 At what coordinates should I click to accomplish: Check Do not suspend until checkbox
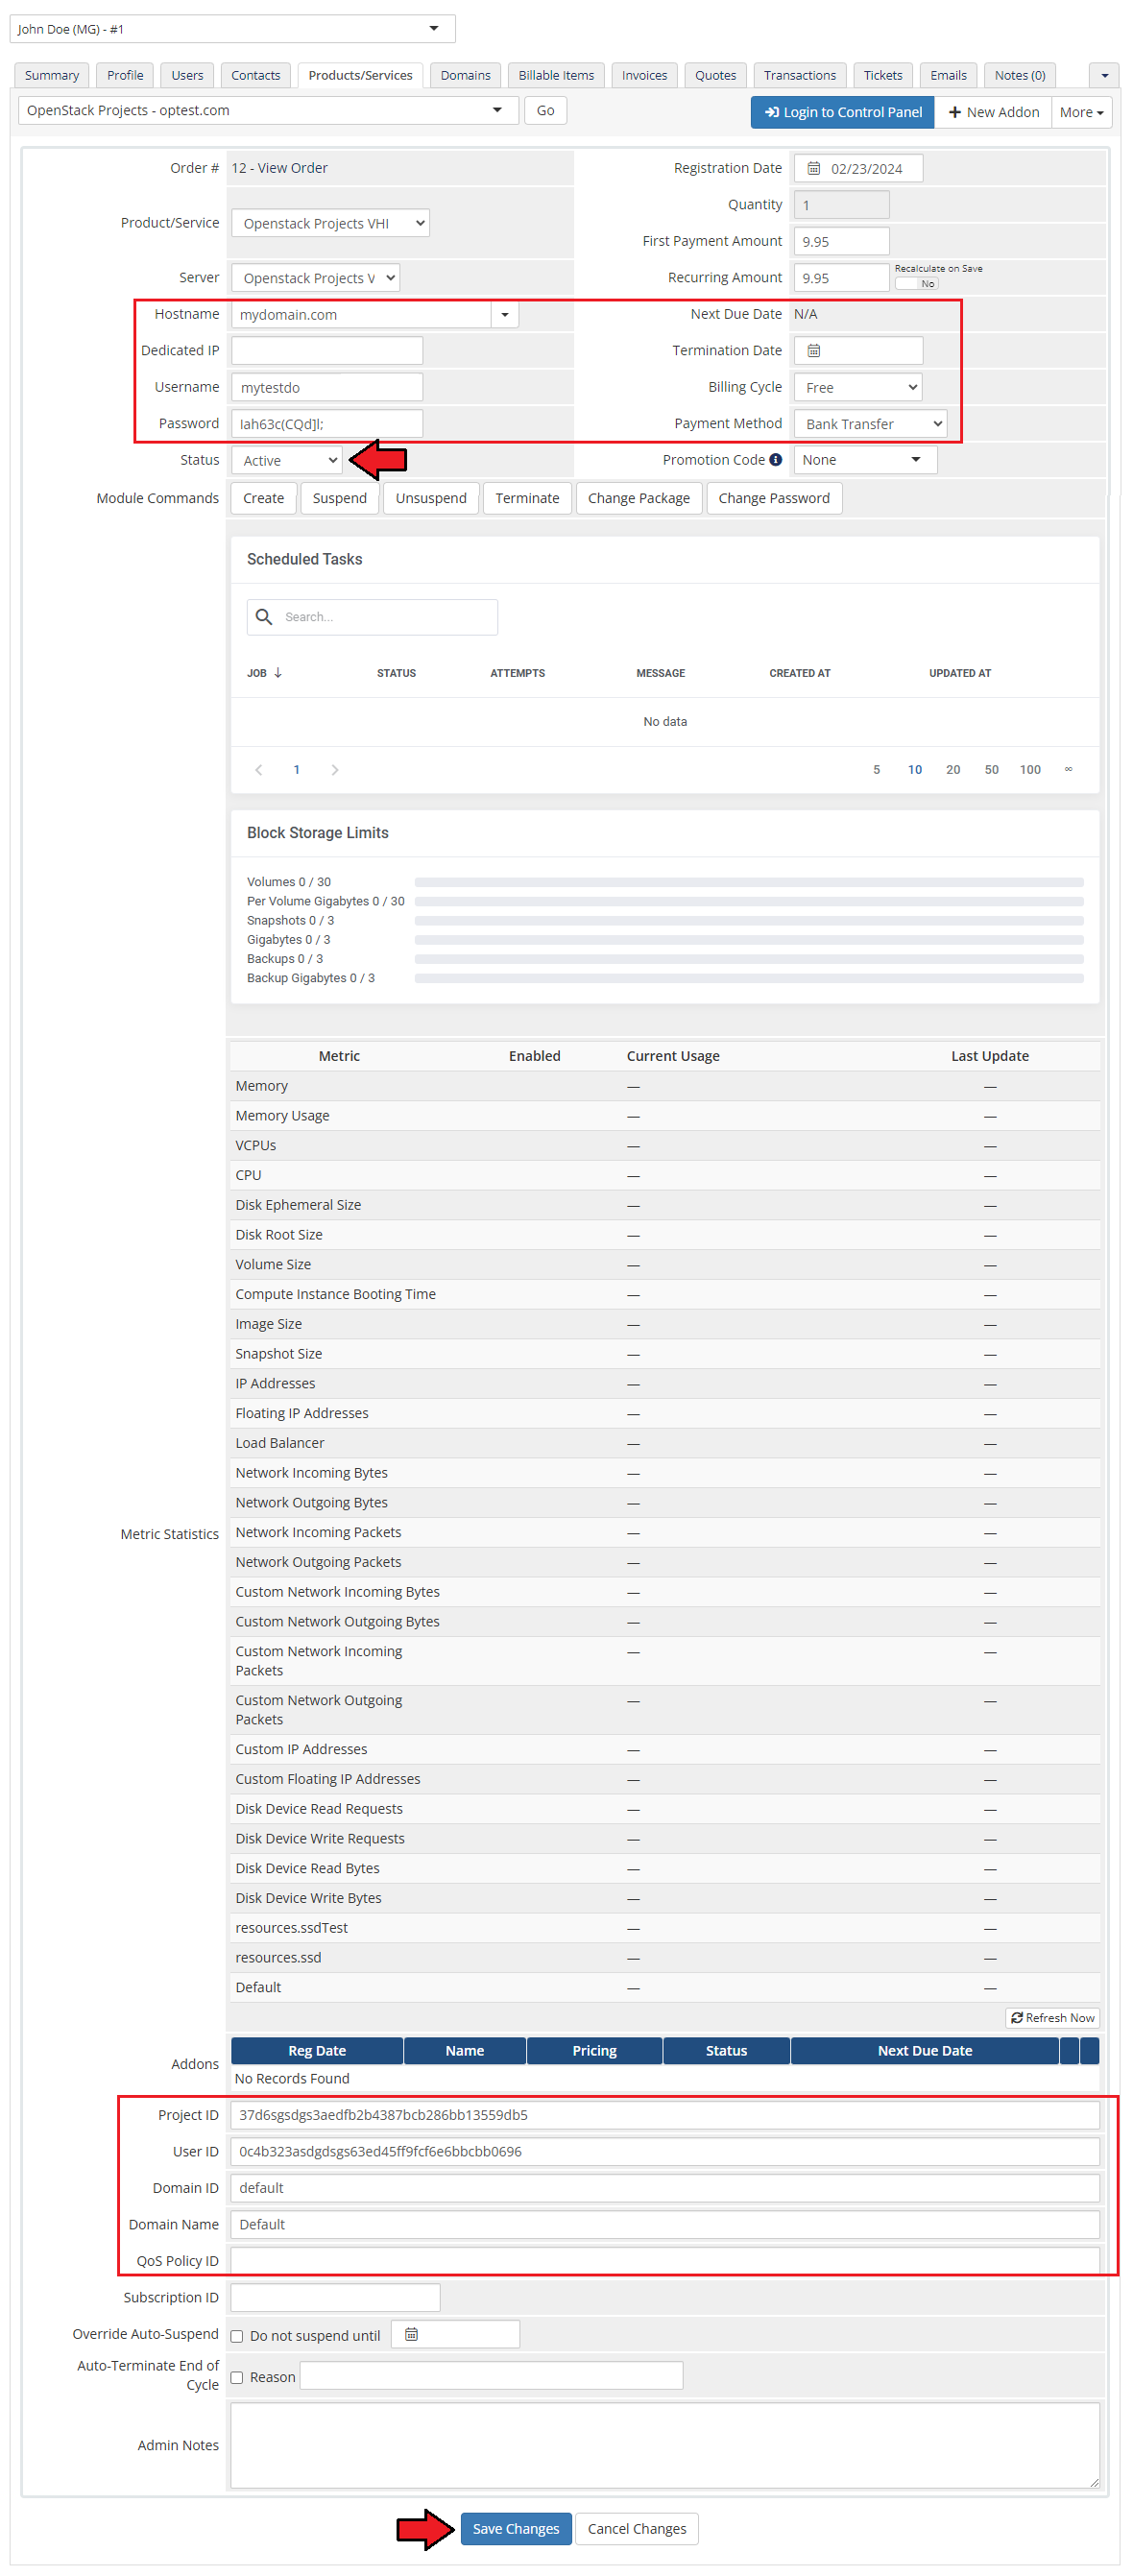pyautogui.click(x=237, y=2335)
